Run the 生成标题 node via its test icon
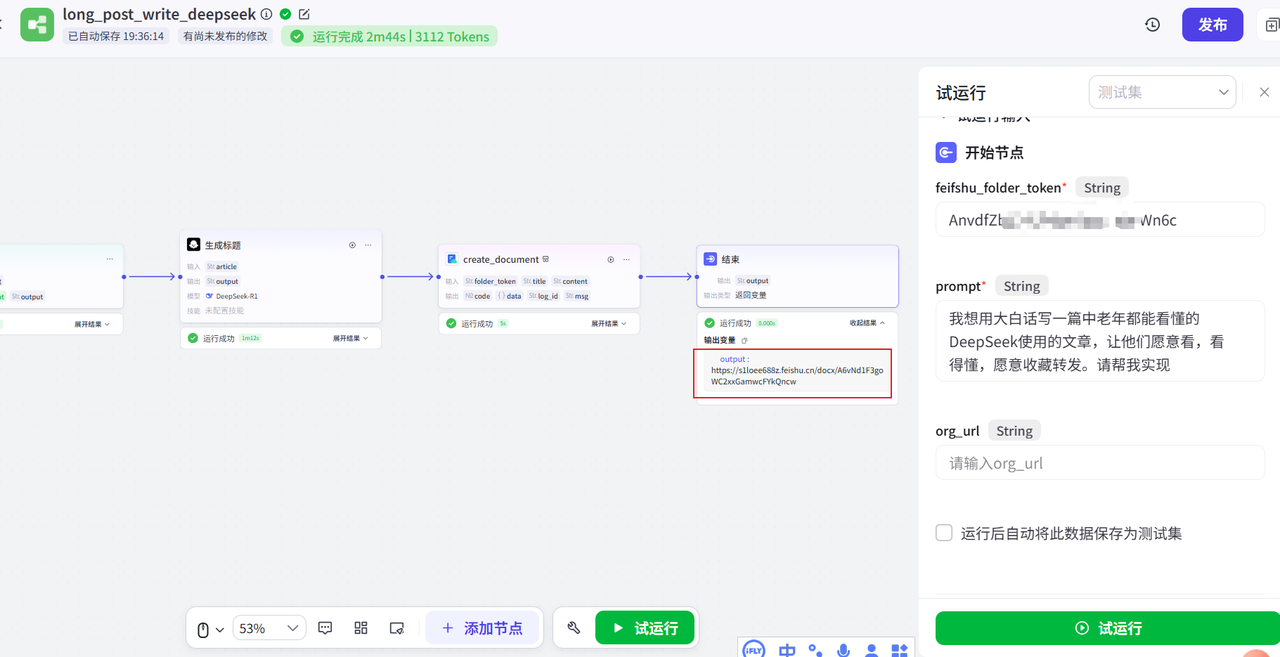The image size is (1280, 657). (352, 245)
